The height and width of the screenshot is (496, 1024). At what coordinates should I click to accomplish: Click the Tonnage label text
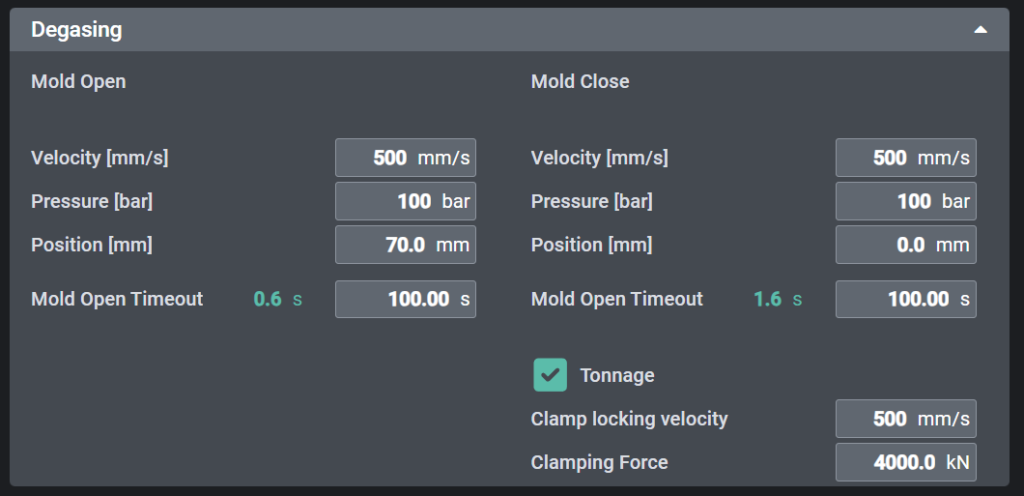pos(617,376)
